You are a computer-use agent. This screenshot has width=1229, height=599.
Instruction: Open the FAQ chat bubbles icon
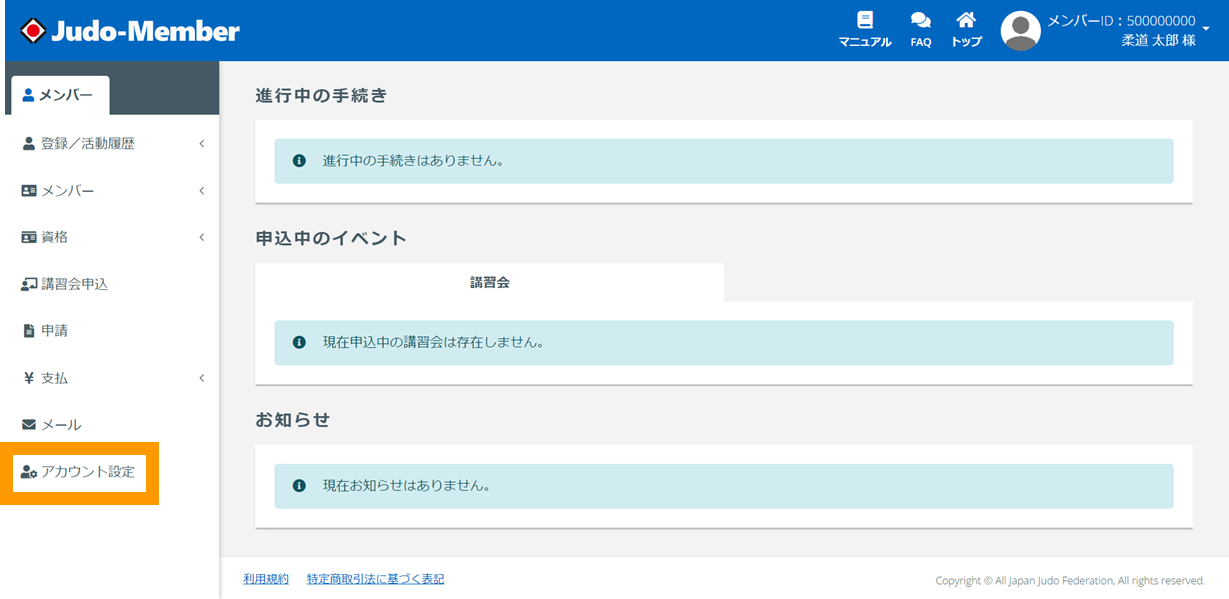921,20
